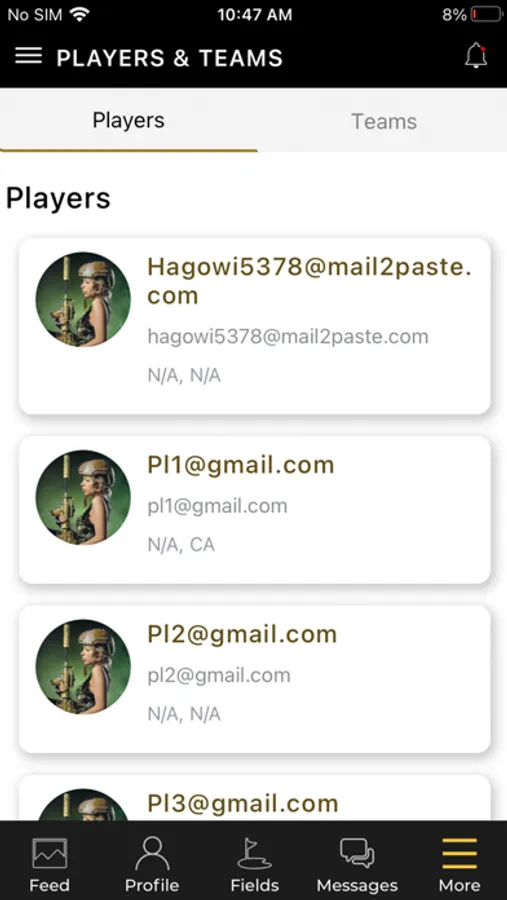Tap avatar photo of Hagowi5378 player

point(83,300)
